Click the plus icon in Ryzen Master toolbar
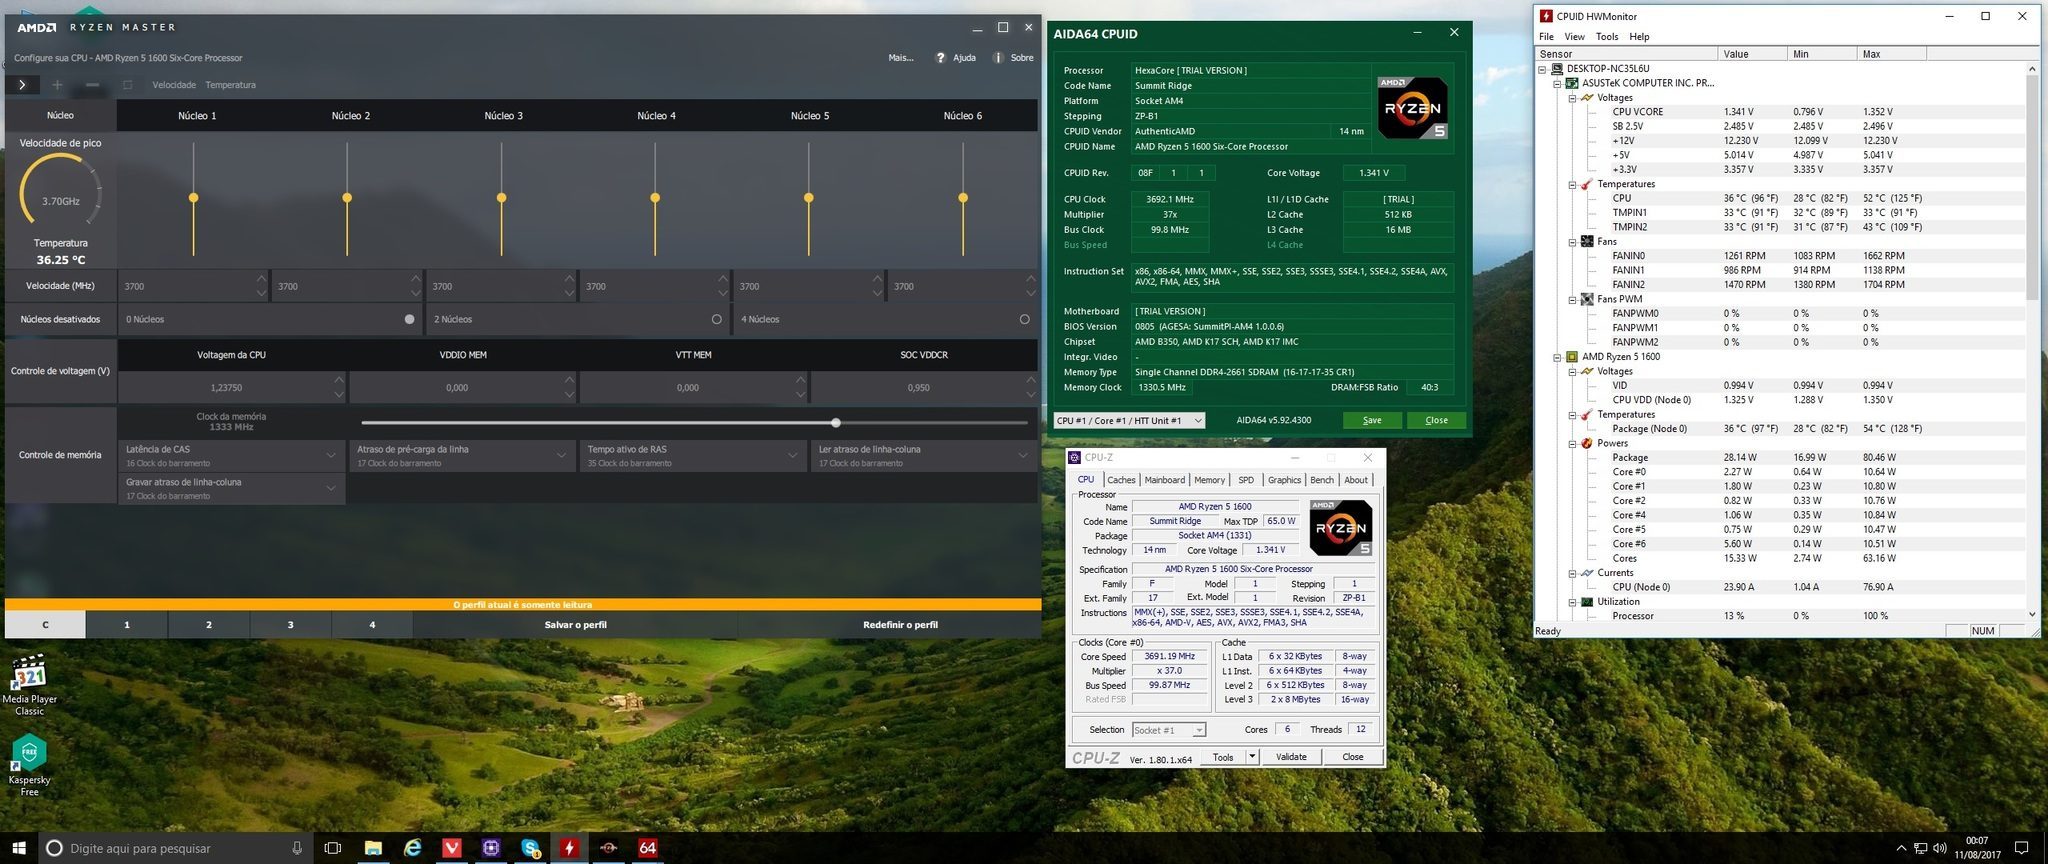This screenshot has height=864, width=2048. tap(57, 85)
